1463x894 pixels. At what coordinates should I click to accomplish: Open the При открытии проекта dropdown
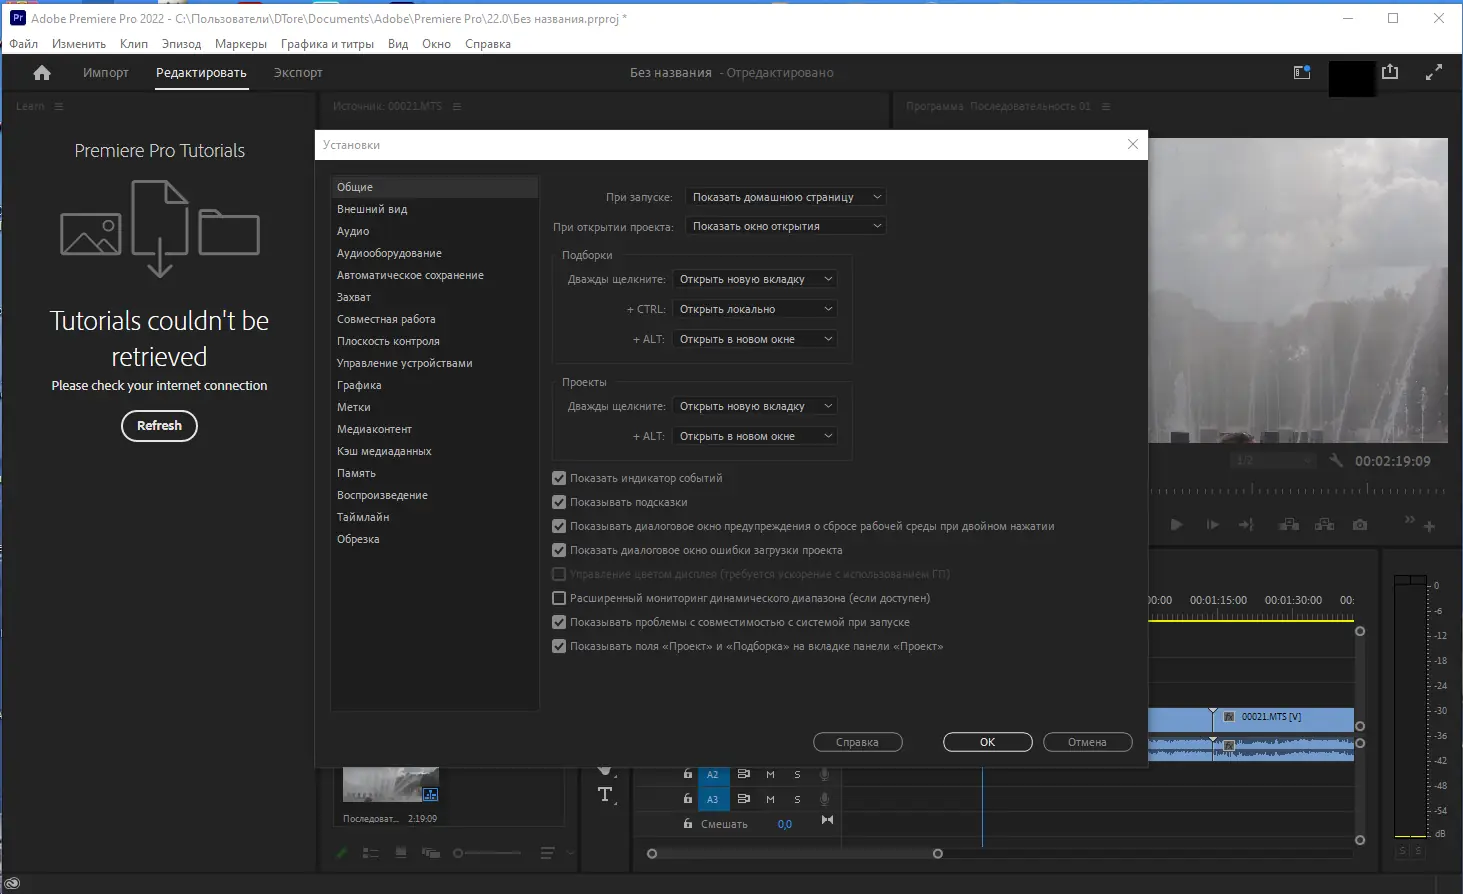point(786,226)
